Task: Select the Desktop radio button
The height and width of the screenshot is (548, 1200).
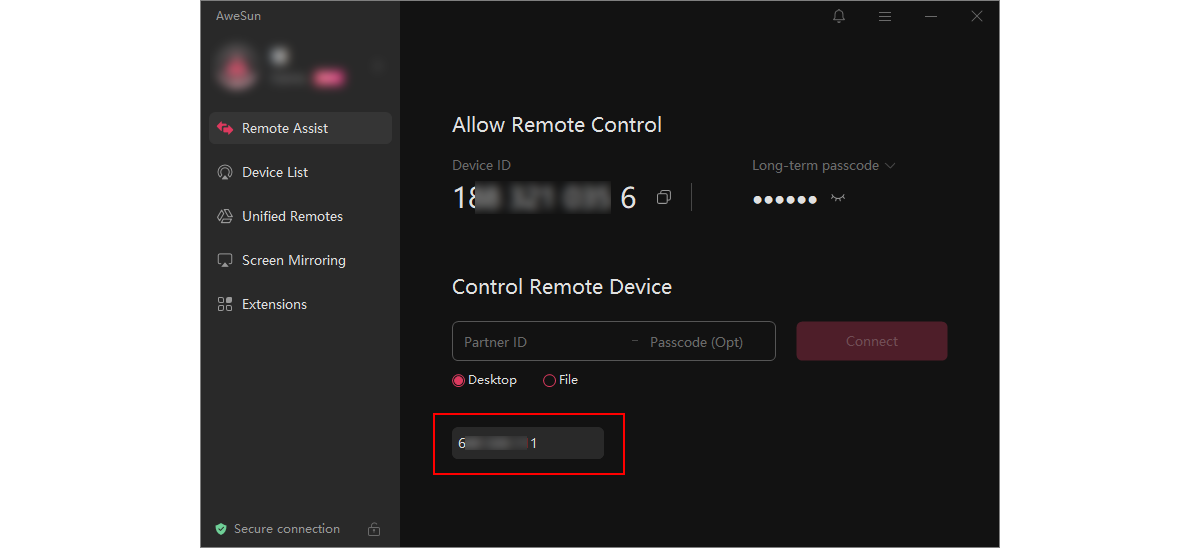Action: tap(459, 380)
